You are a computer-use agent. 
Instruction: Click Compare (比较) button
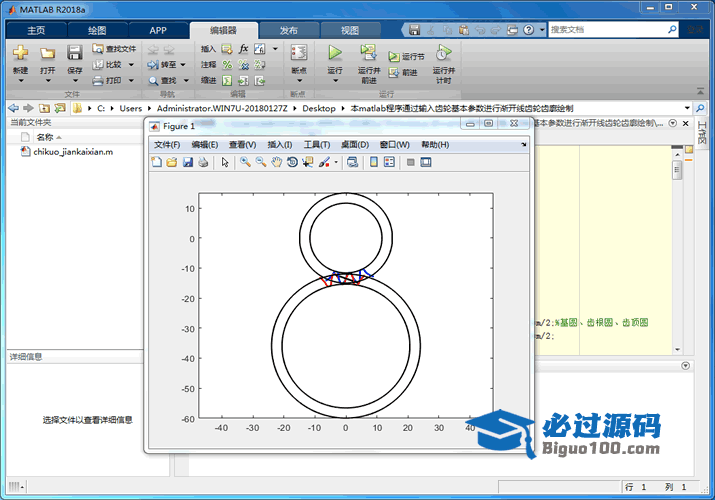pos(114,65)
